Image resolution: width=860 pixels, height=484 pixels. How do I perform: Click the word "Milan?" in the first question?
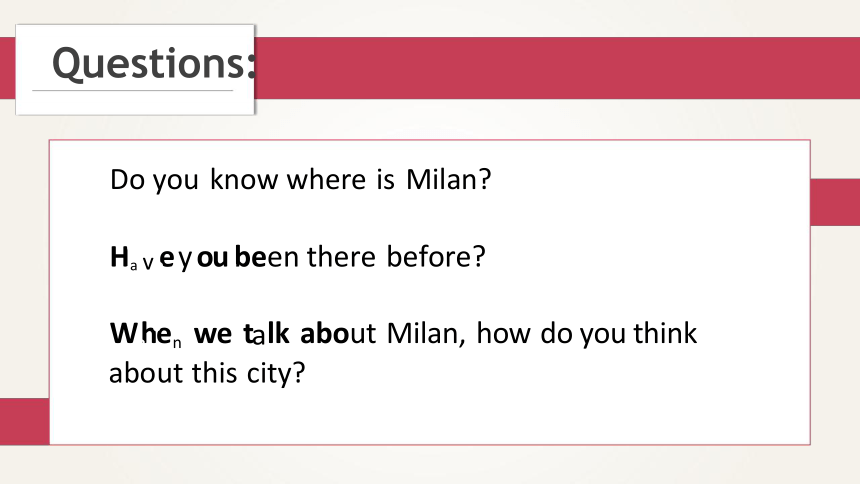(x=449, y=179)
